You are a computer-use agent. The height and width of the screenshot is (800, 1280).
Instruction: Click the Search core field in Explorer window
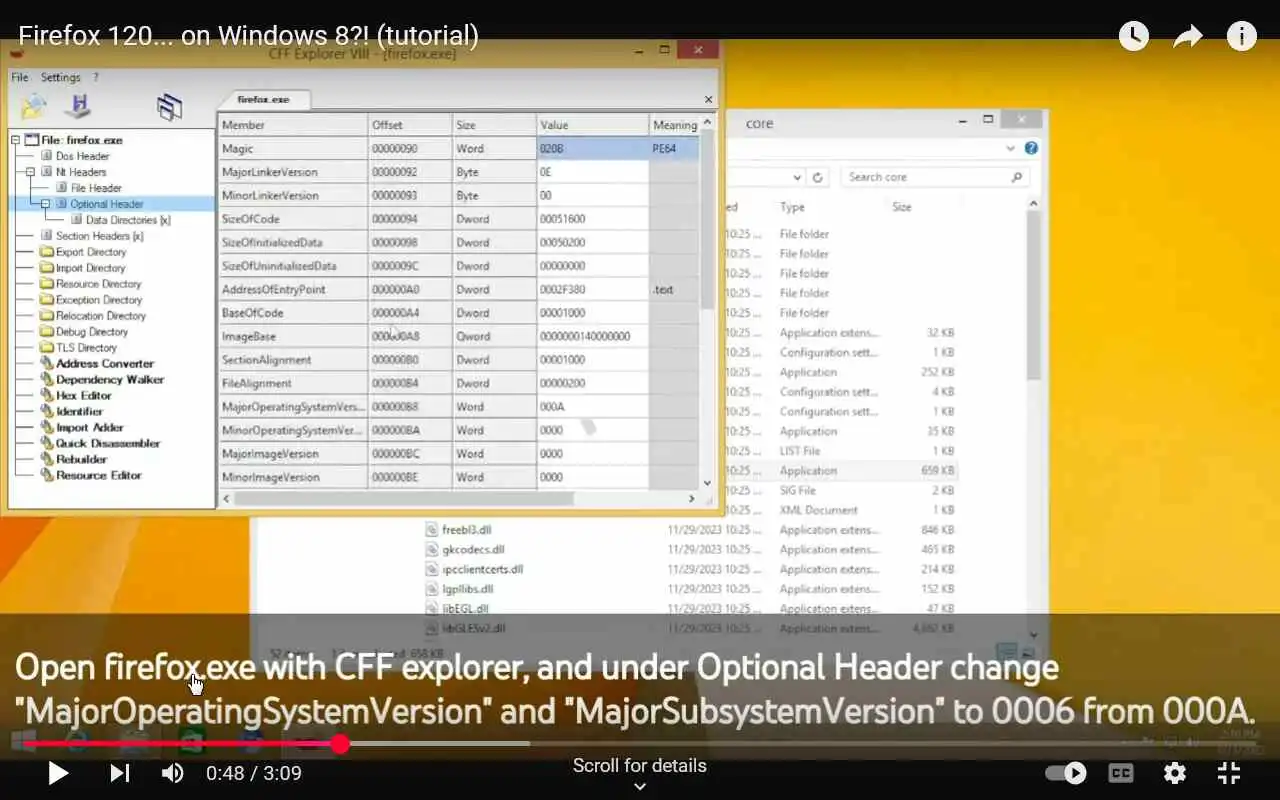[x=934, y=177]
